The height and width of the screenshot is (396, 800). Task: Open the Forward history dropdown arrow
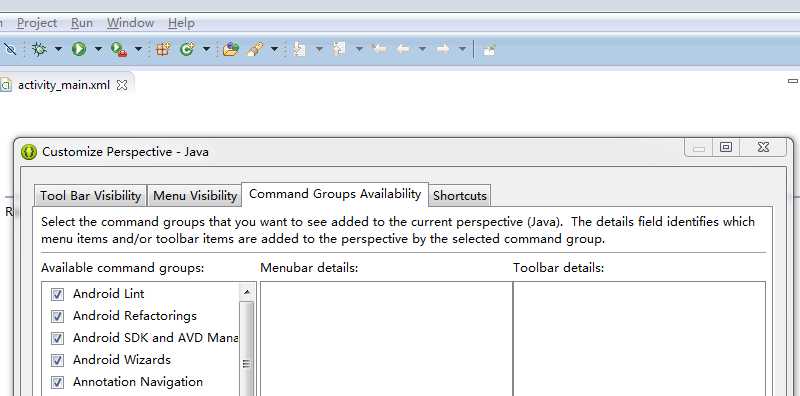coord(462,49)
